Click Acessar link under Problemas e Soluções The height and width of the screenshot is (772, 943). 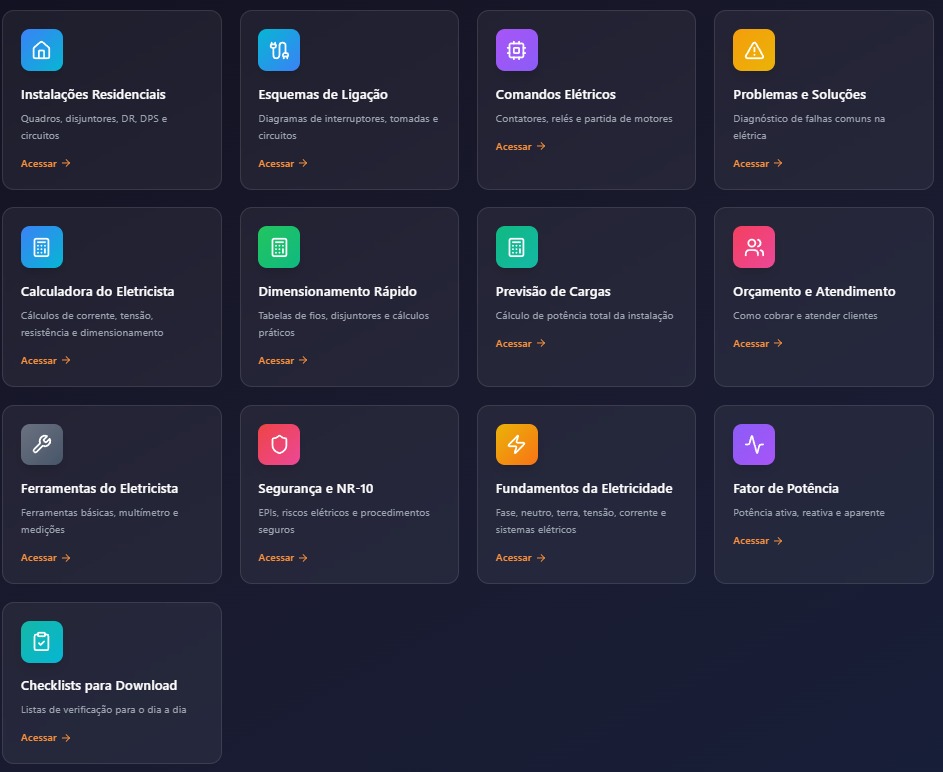point(757,163)
